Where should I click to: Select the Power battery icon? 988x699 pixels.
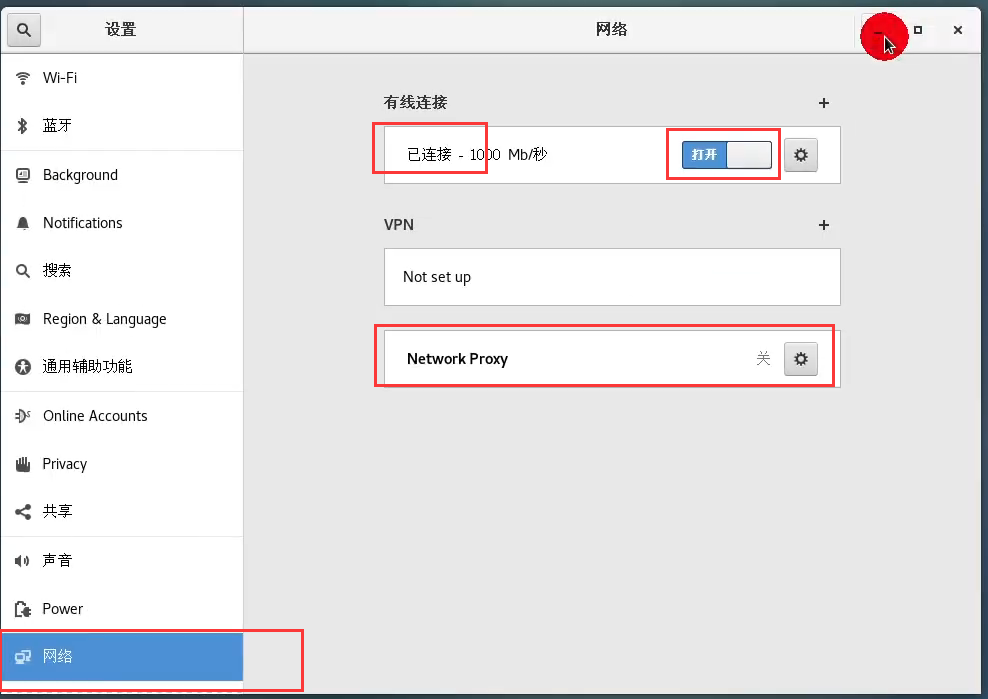23,609
